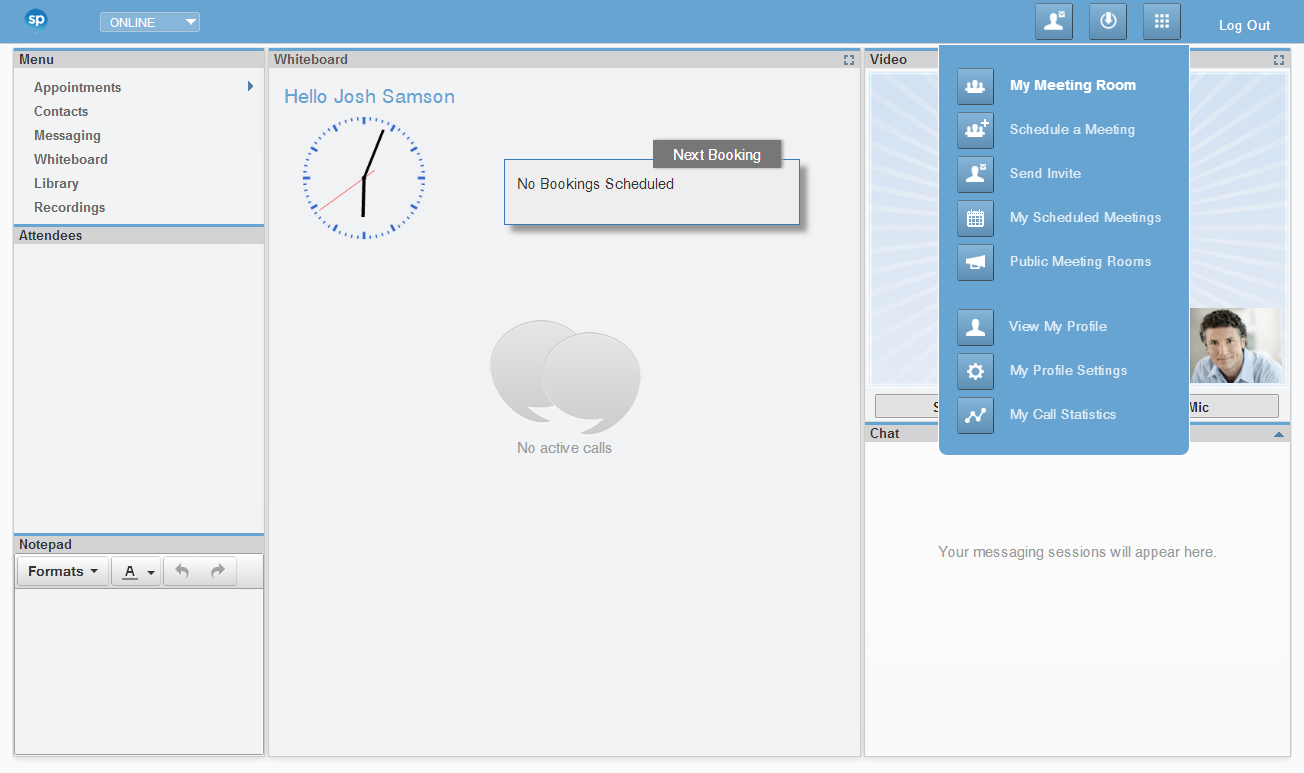Screen dimensions: 1304x773
Task: Click the download icon in top bar
Action: [1107, 21]
